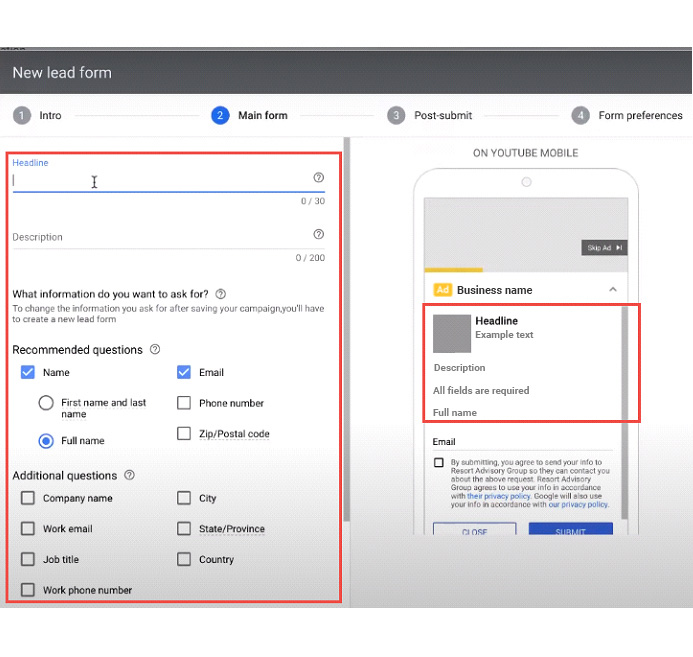Click the SUBMIT button in preview
The width and height of the screenshot is (693, 657).
coord(571,529)
